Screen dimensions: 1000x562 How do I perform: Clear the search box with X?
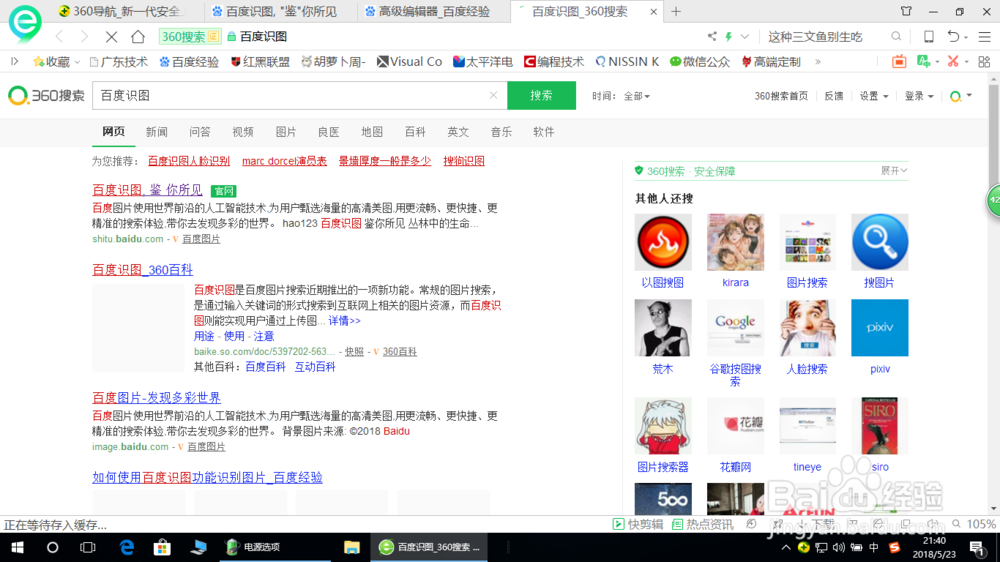493,96
